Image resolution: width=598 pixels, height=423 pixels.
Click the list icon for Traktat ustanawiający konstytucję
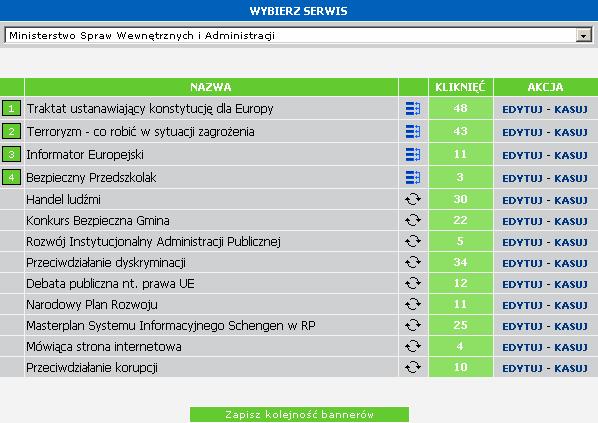413,109
